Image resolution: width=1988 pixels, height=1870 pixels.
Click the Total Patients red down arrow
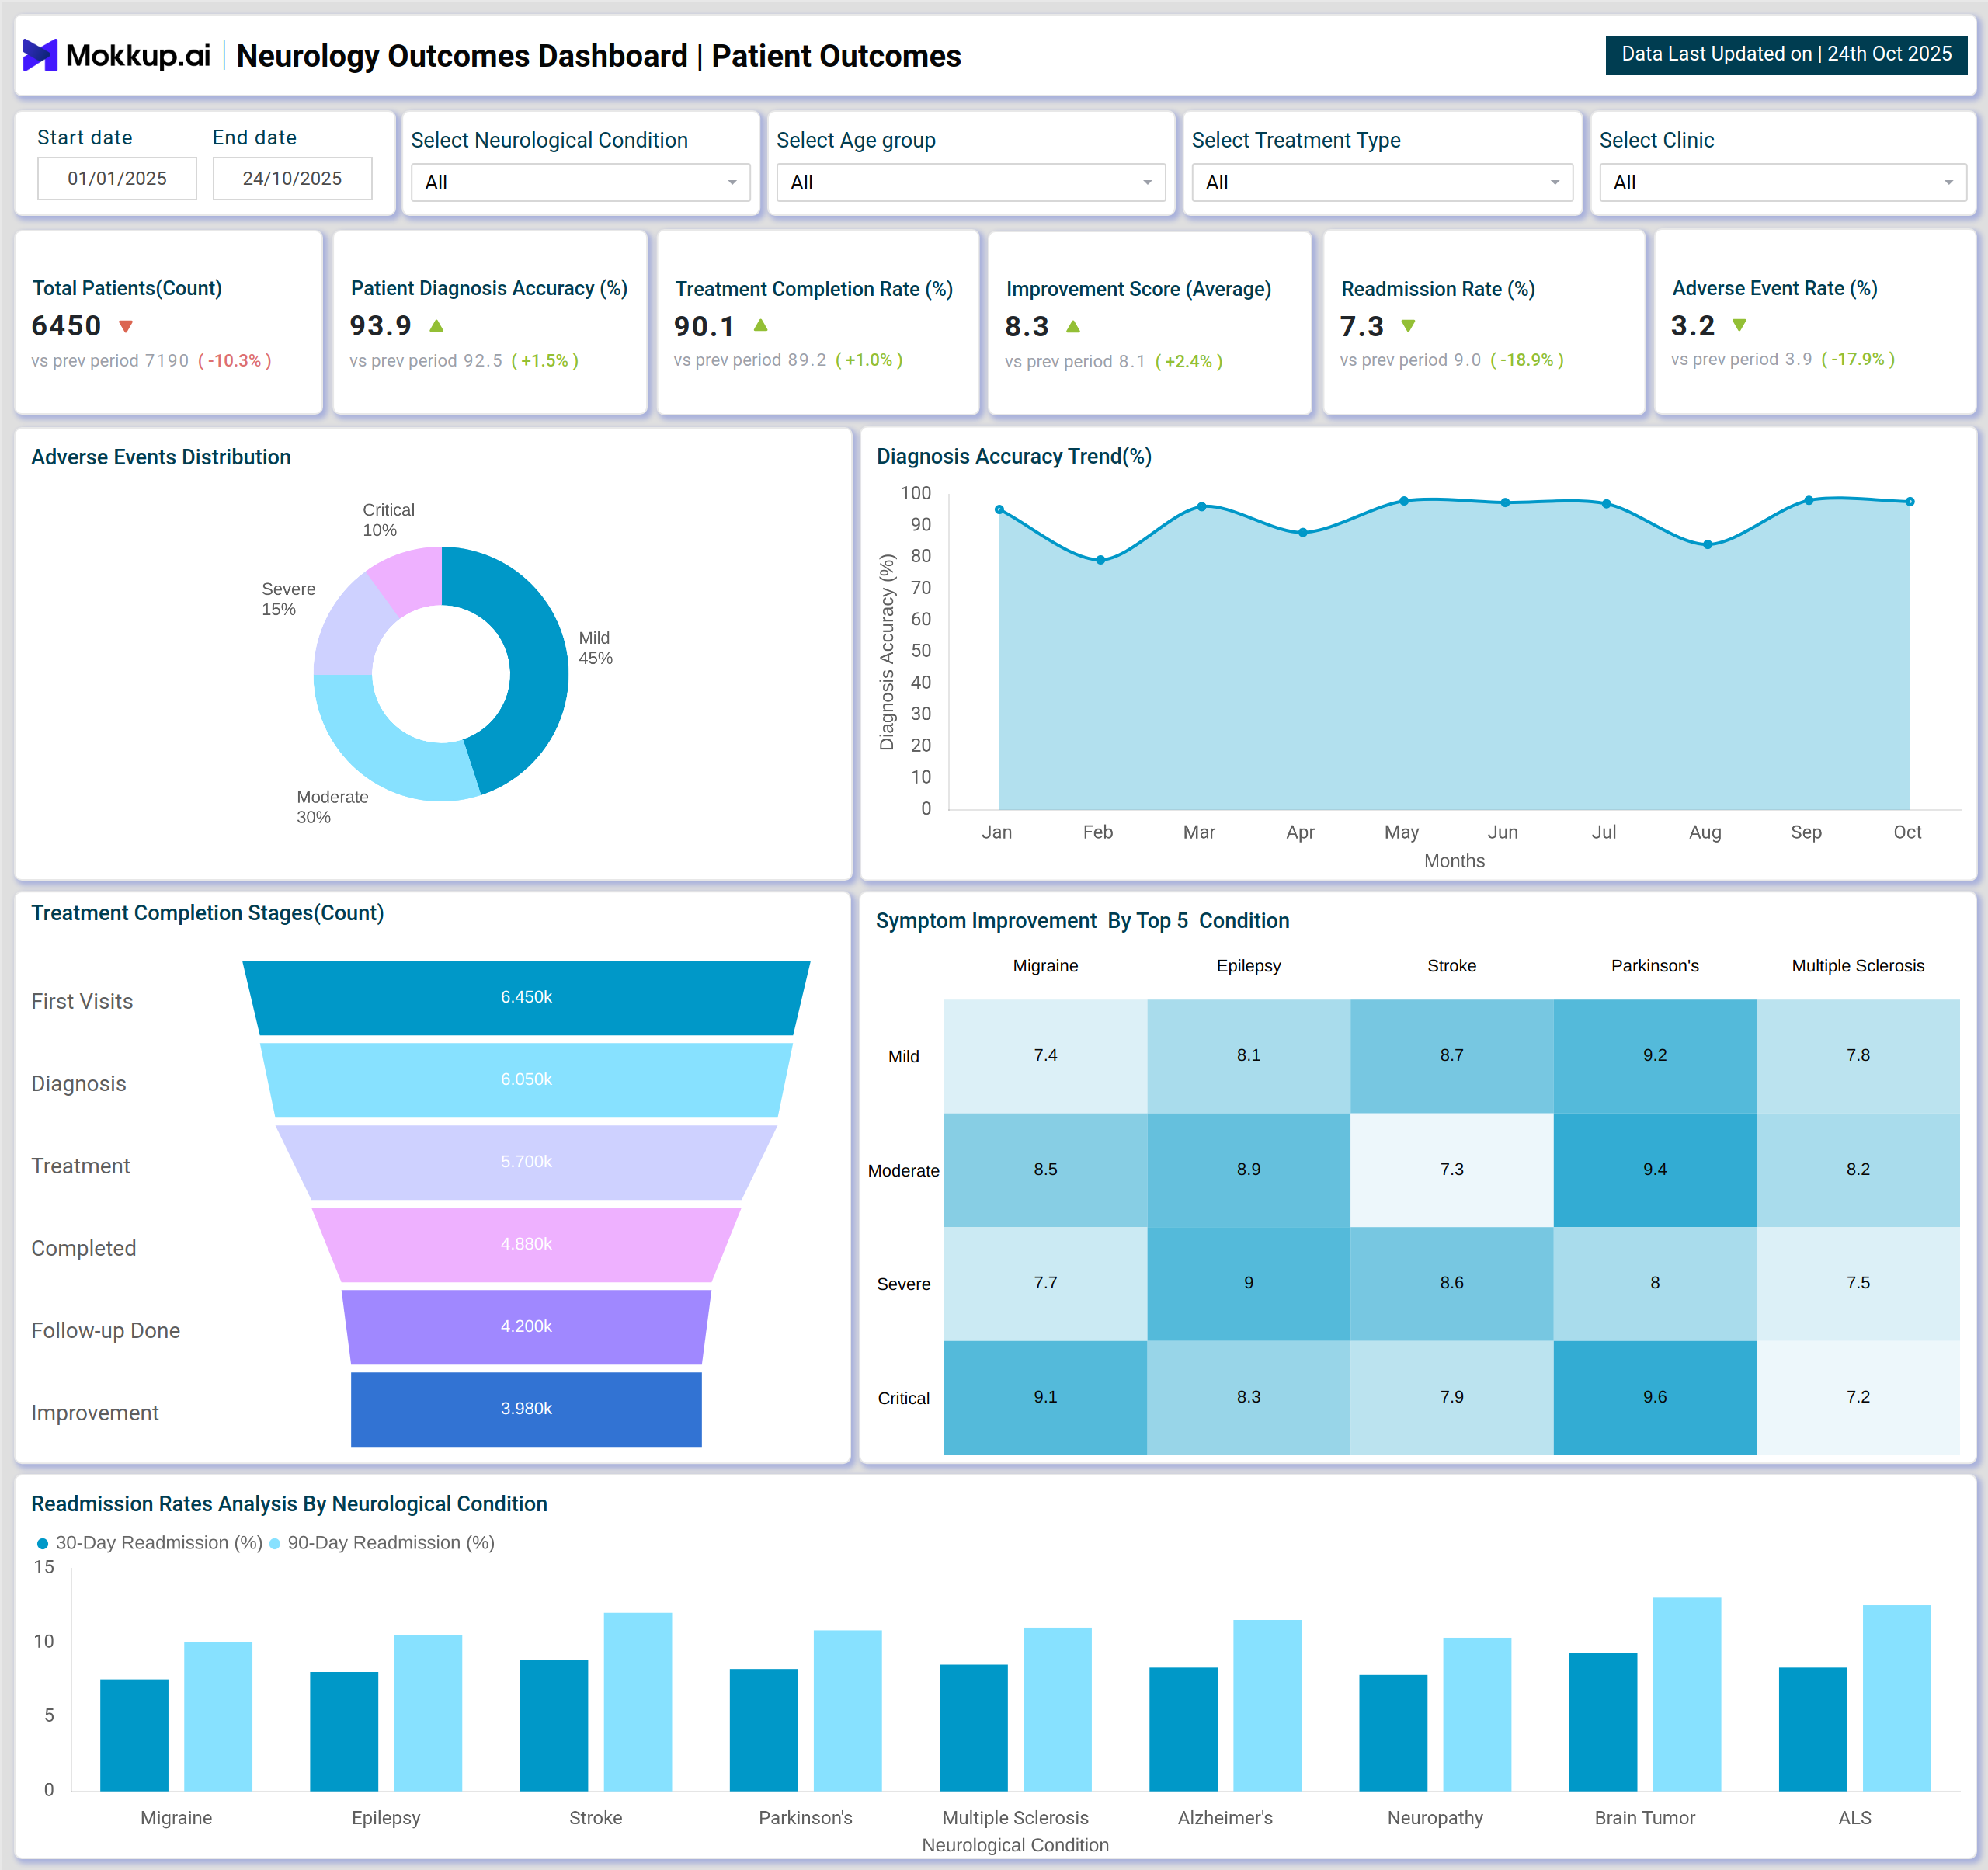pos(126,326)
